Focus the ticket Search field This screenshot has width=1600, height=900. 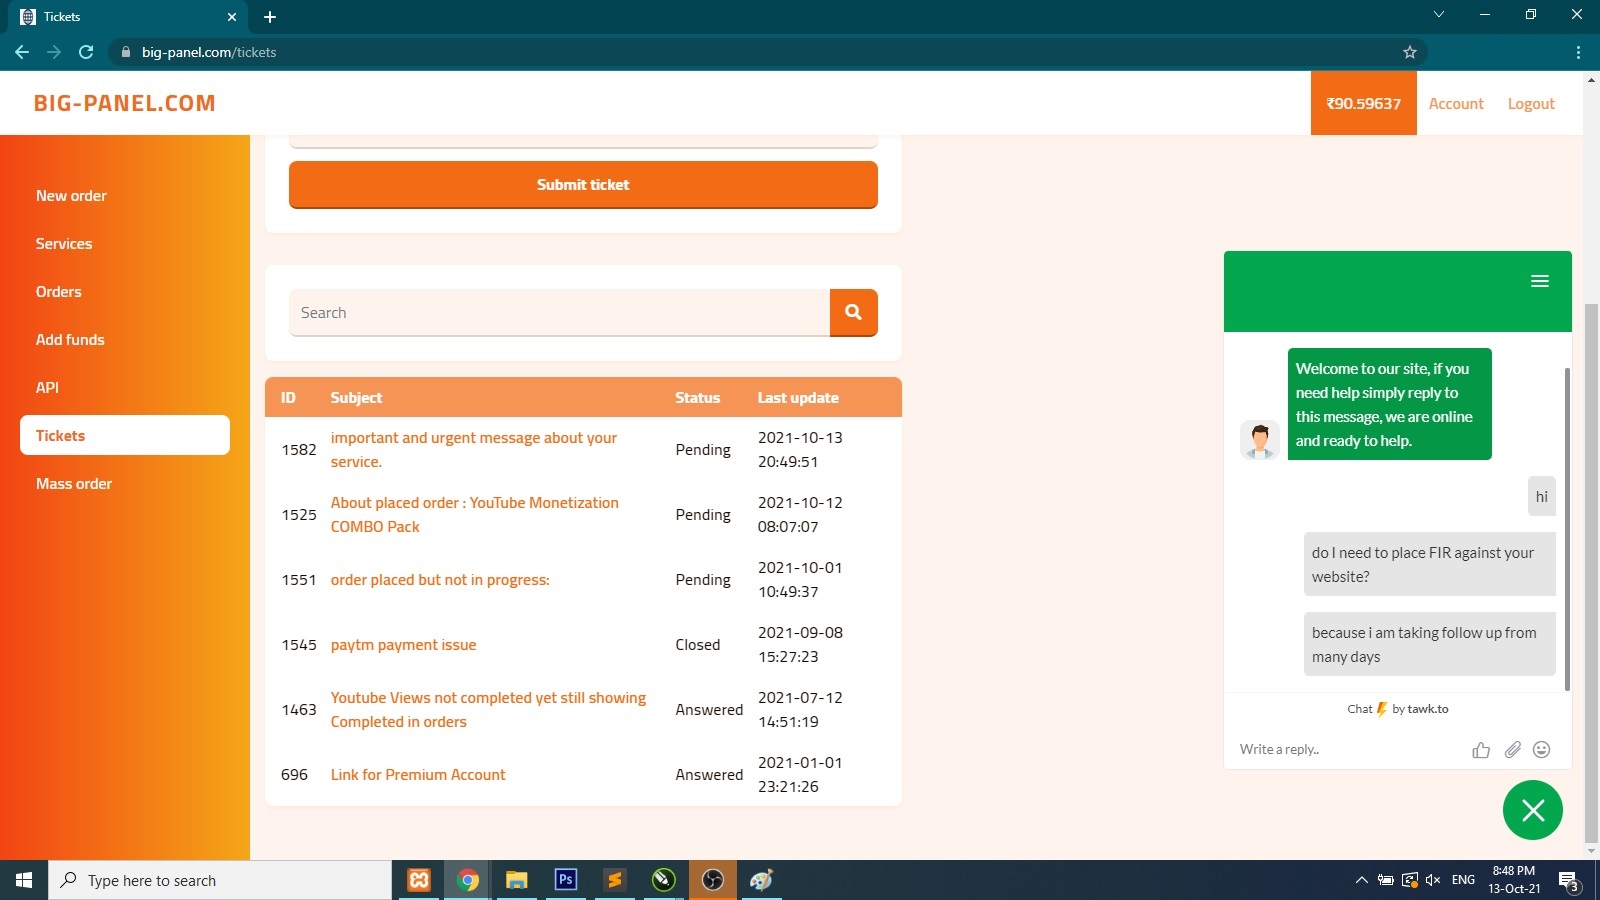[x=559, y=313]
